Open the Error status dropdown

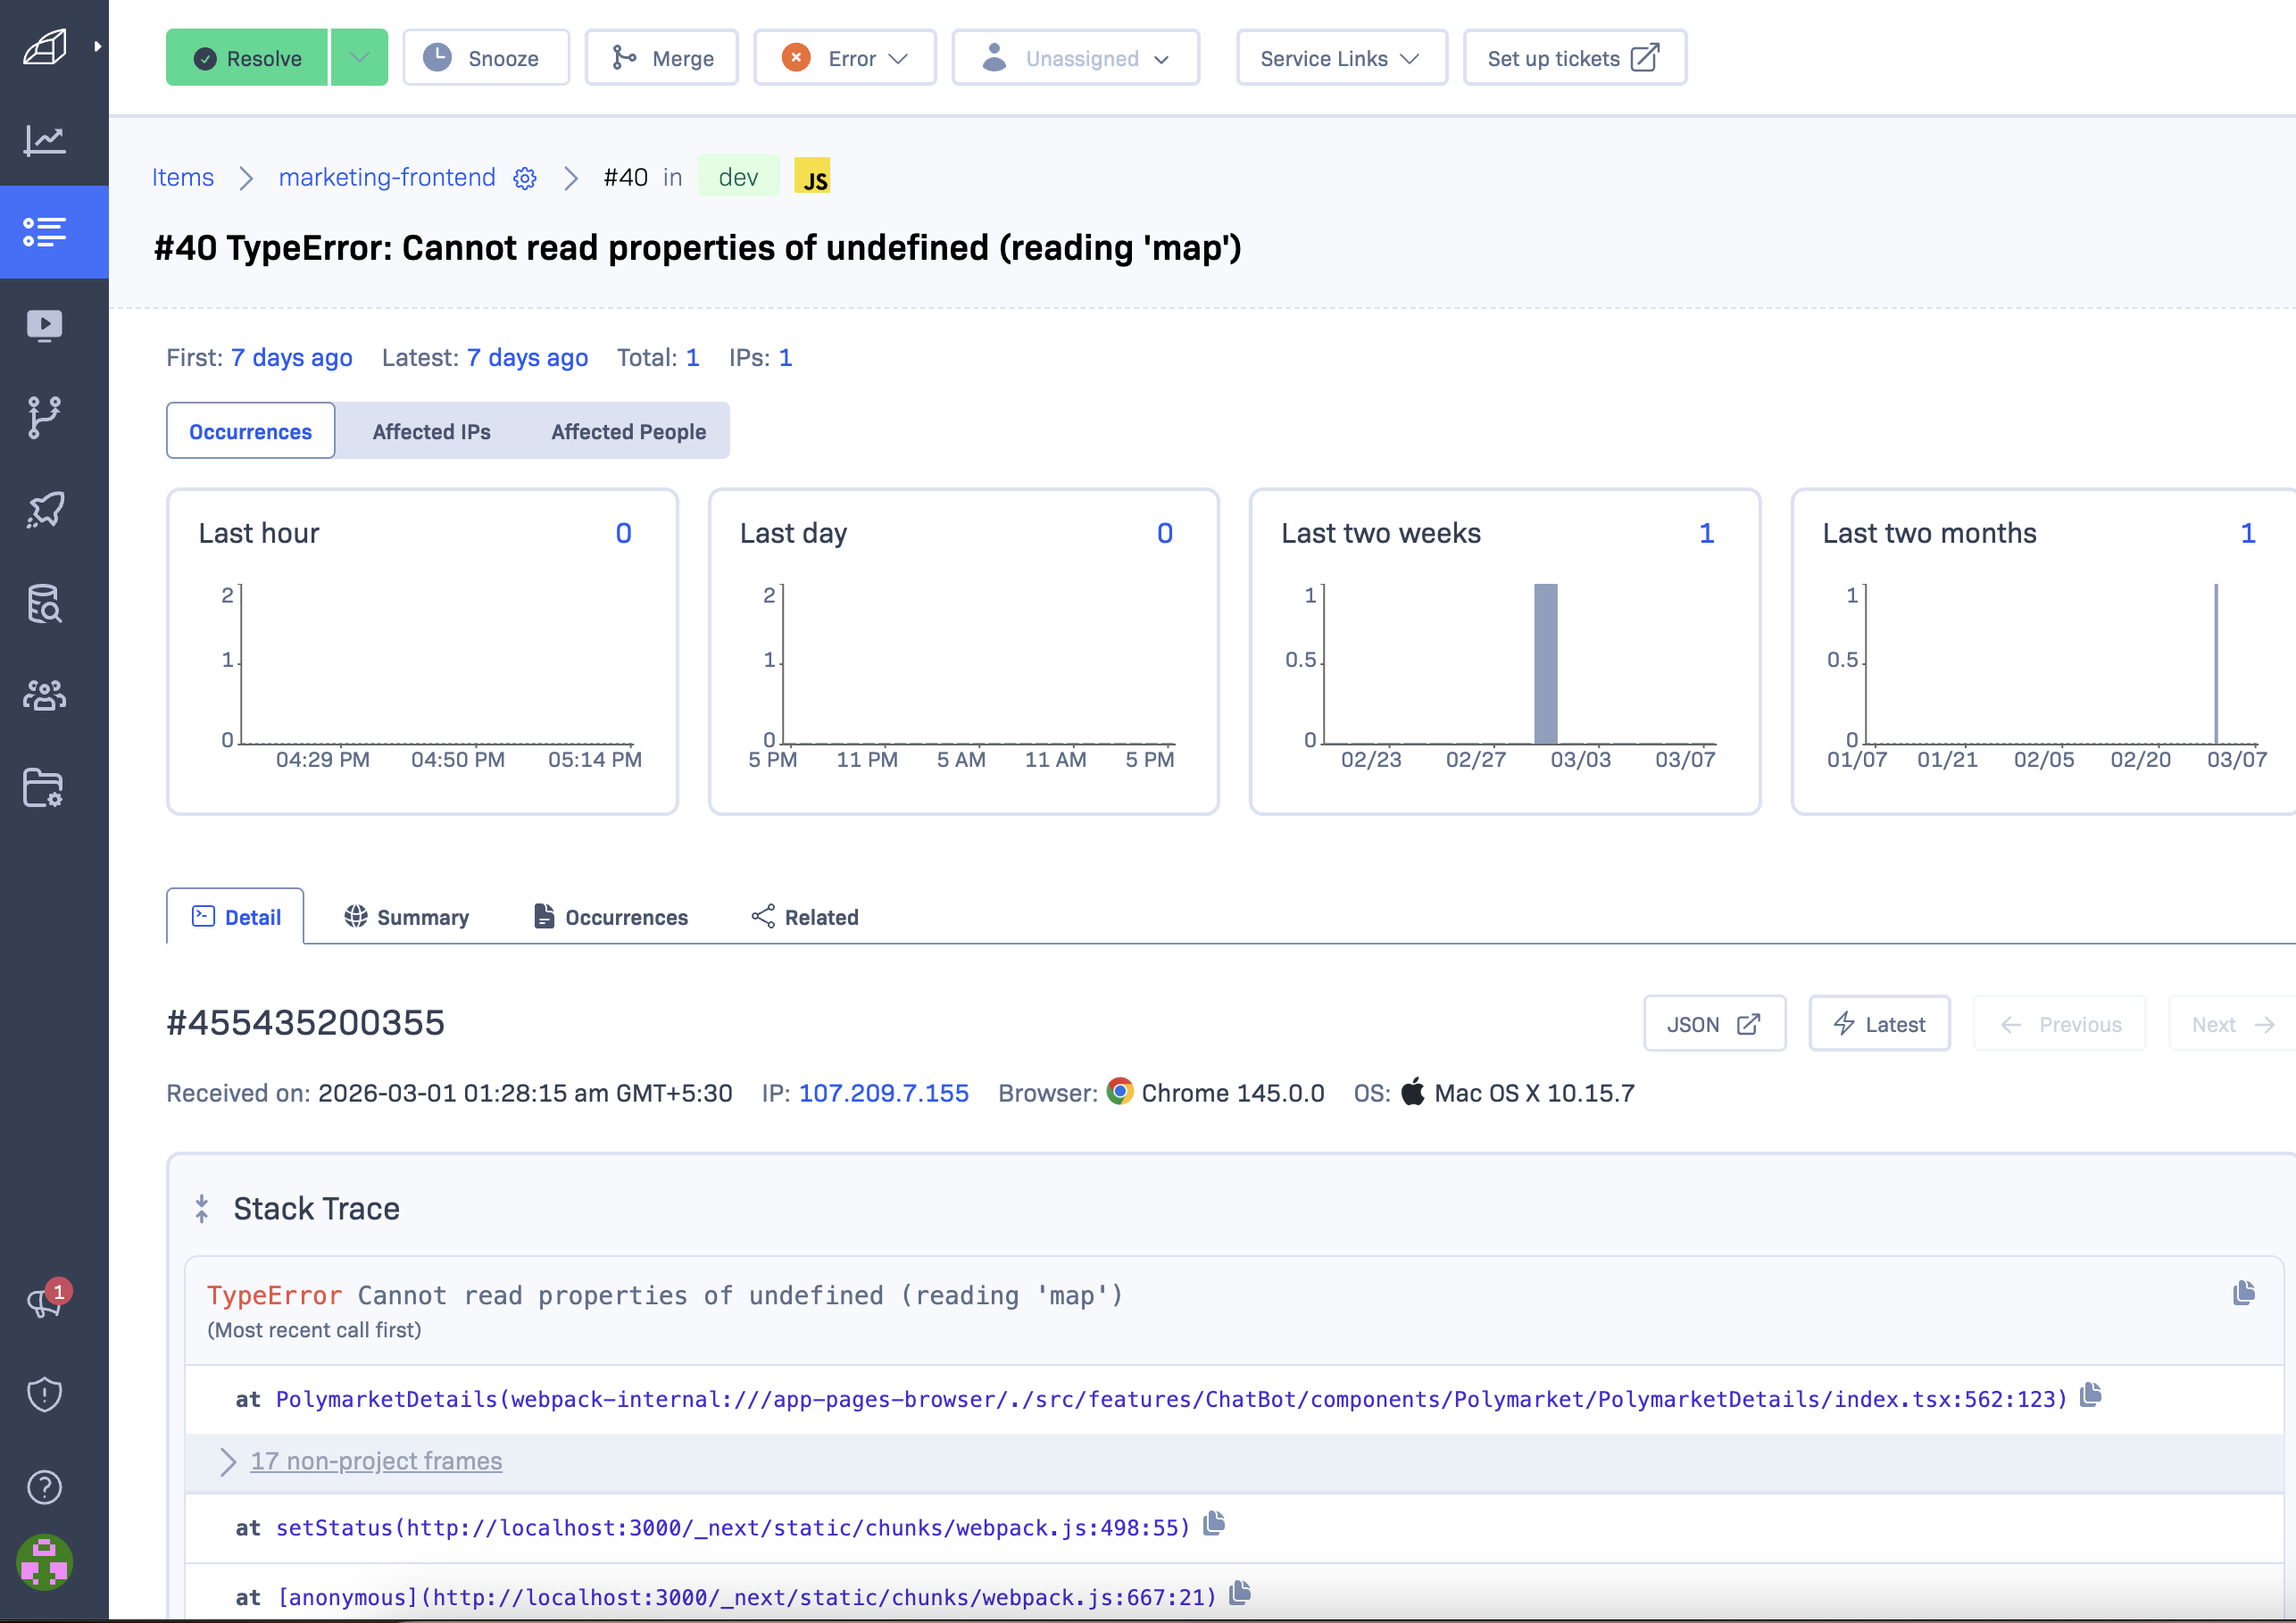point(845,57)
